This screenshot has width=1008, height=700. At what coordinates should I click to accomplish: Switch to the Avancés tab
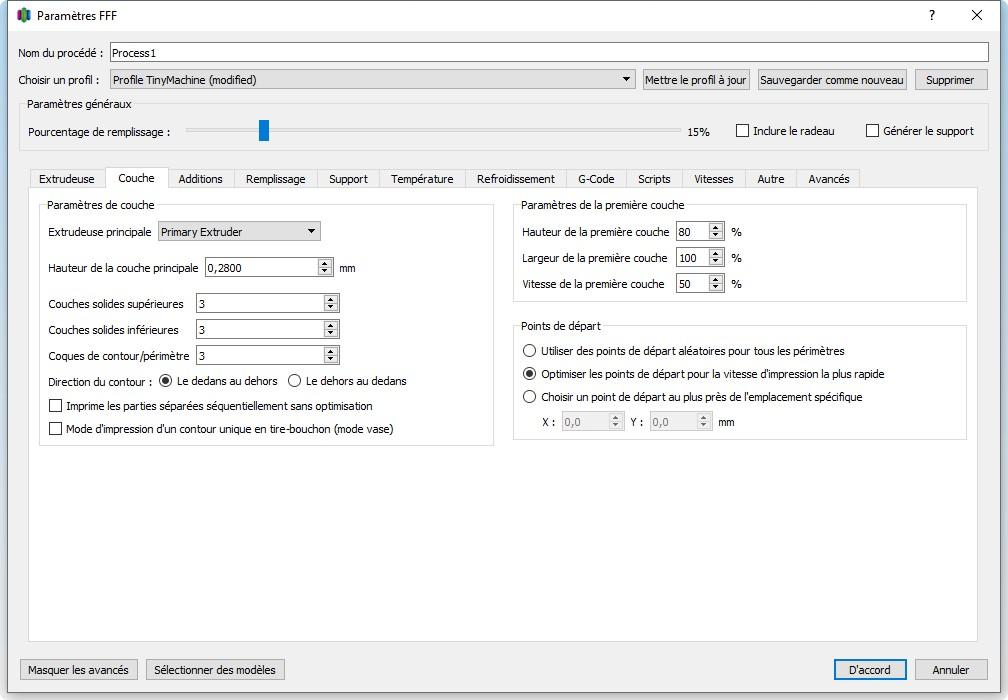coord(829,179)
